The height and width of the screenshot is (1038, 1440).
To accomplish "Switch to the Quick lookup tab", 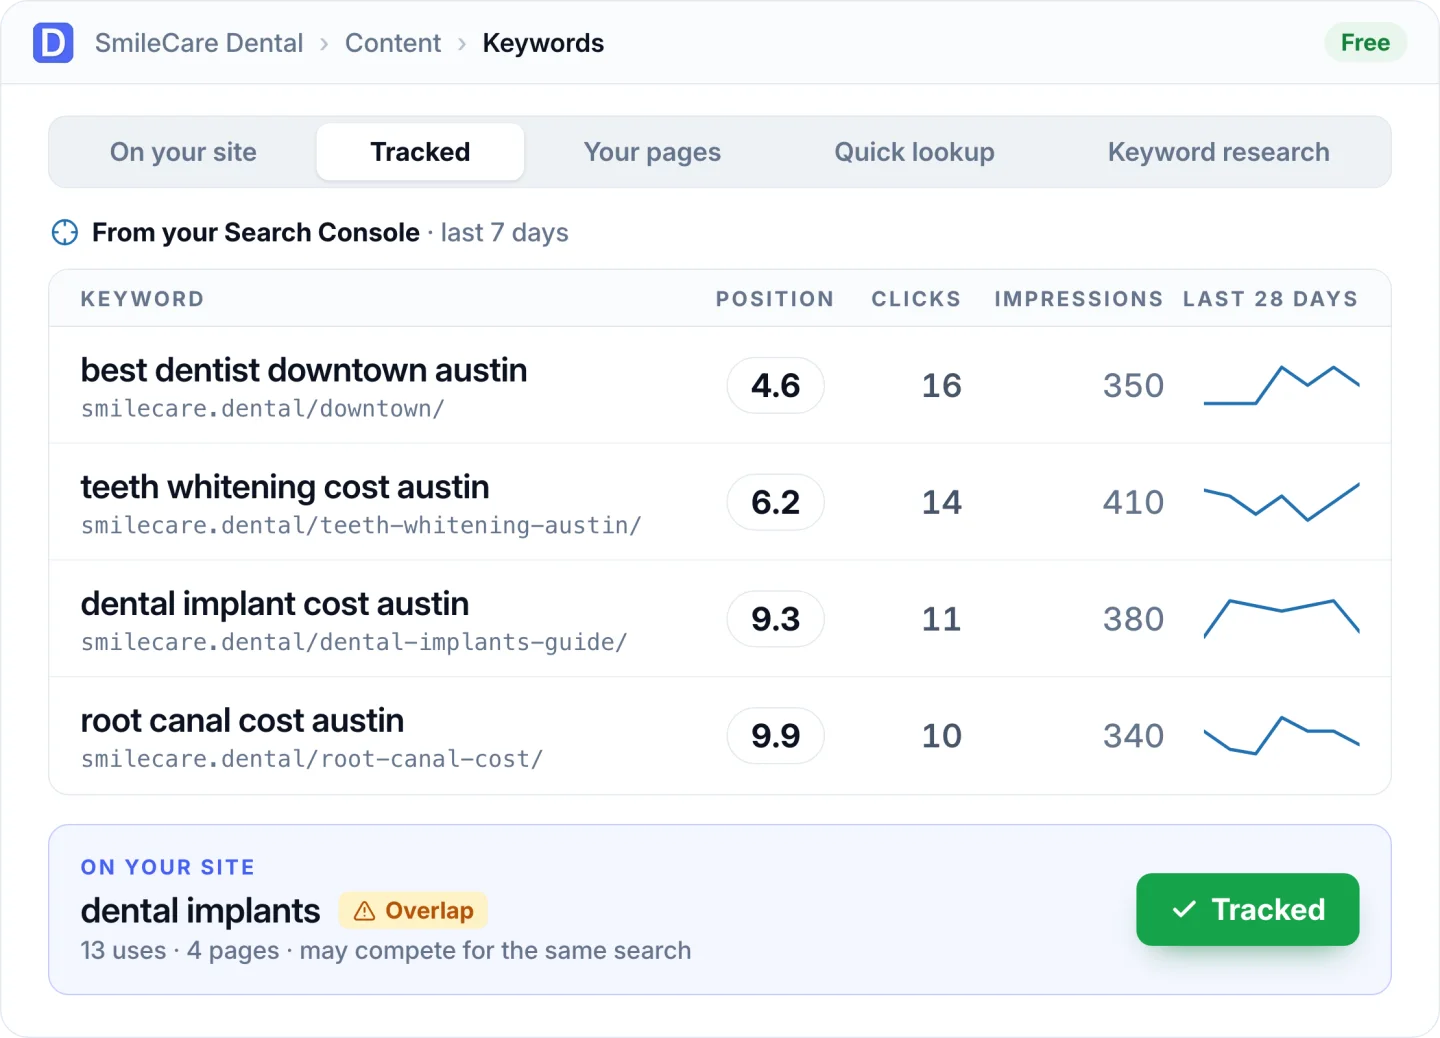I will click(x=914, y=152).
